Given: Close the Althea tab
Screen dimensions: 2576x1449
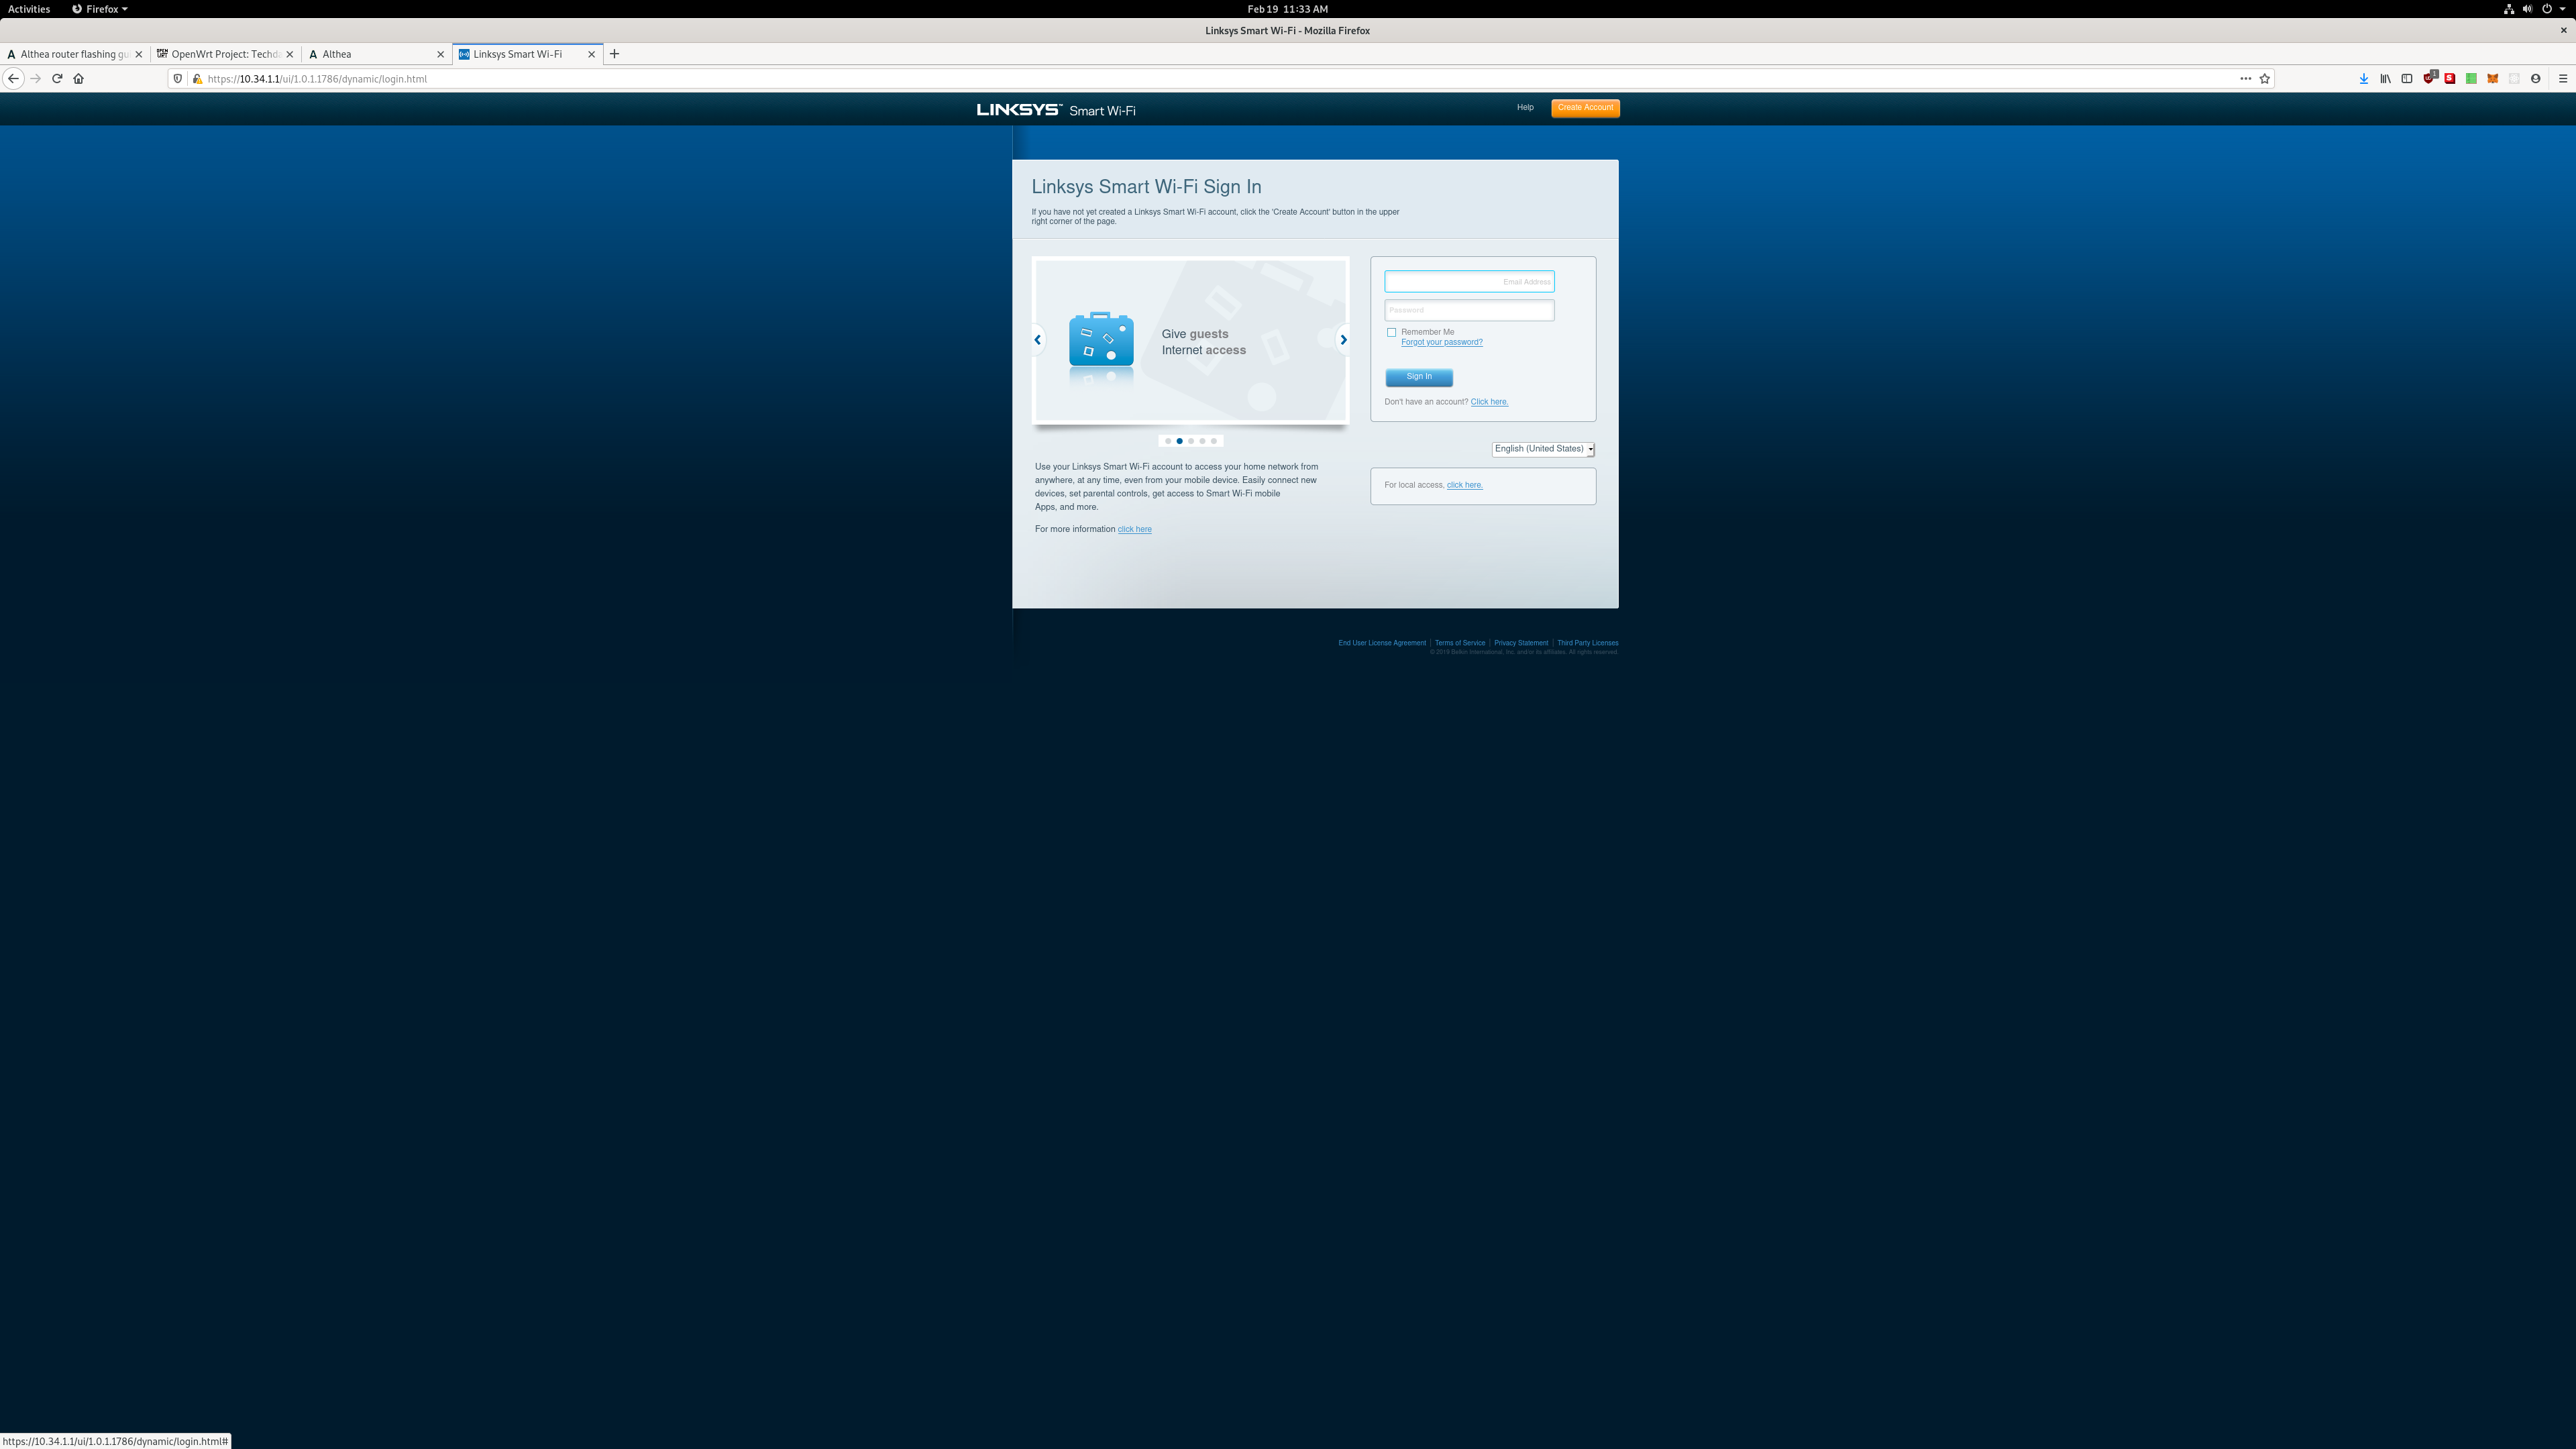Looking at the screenshot, I should (x=440, y=54).
